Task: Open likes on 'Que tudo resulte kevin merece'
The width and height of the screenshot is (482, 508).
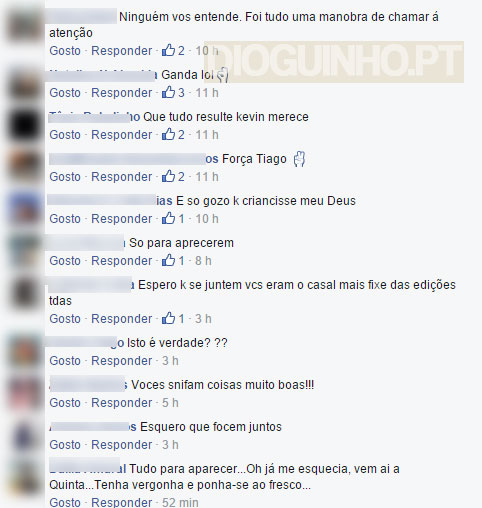Action: [x=173, y=134]
